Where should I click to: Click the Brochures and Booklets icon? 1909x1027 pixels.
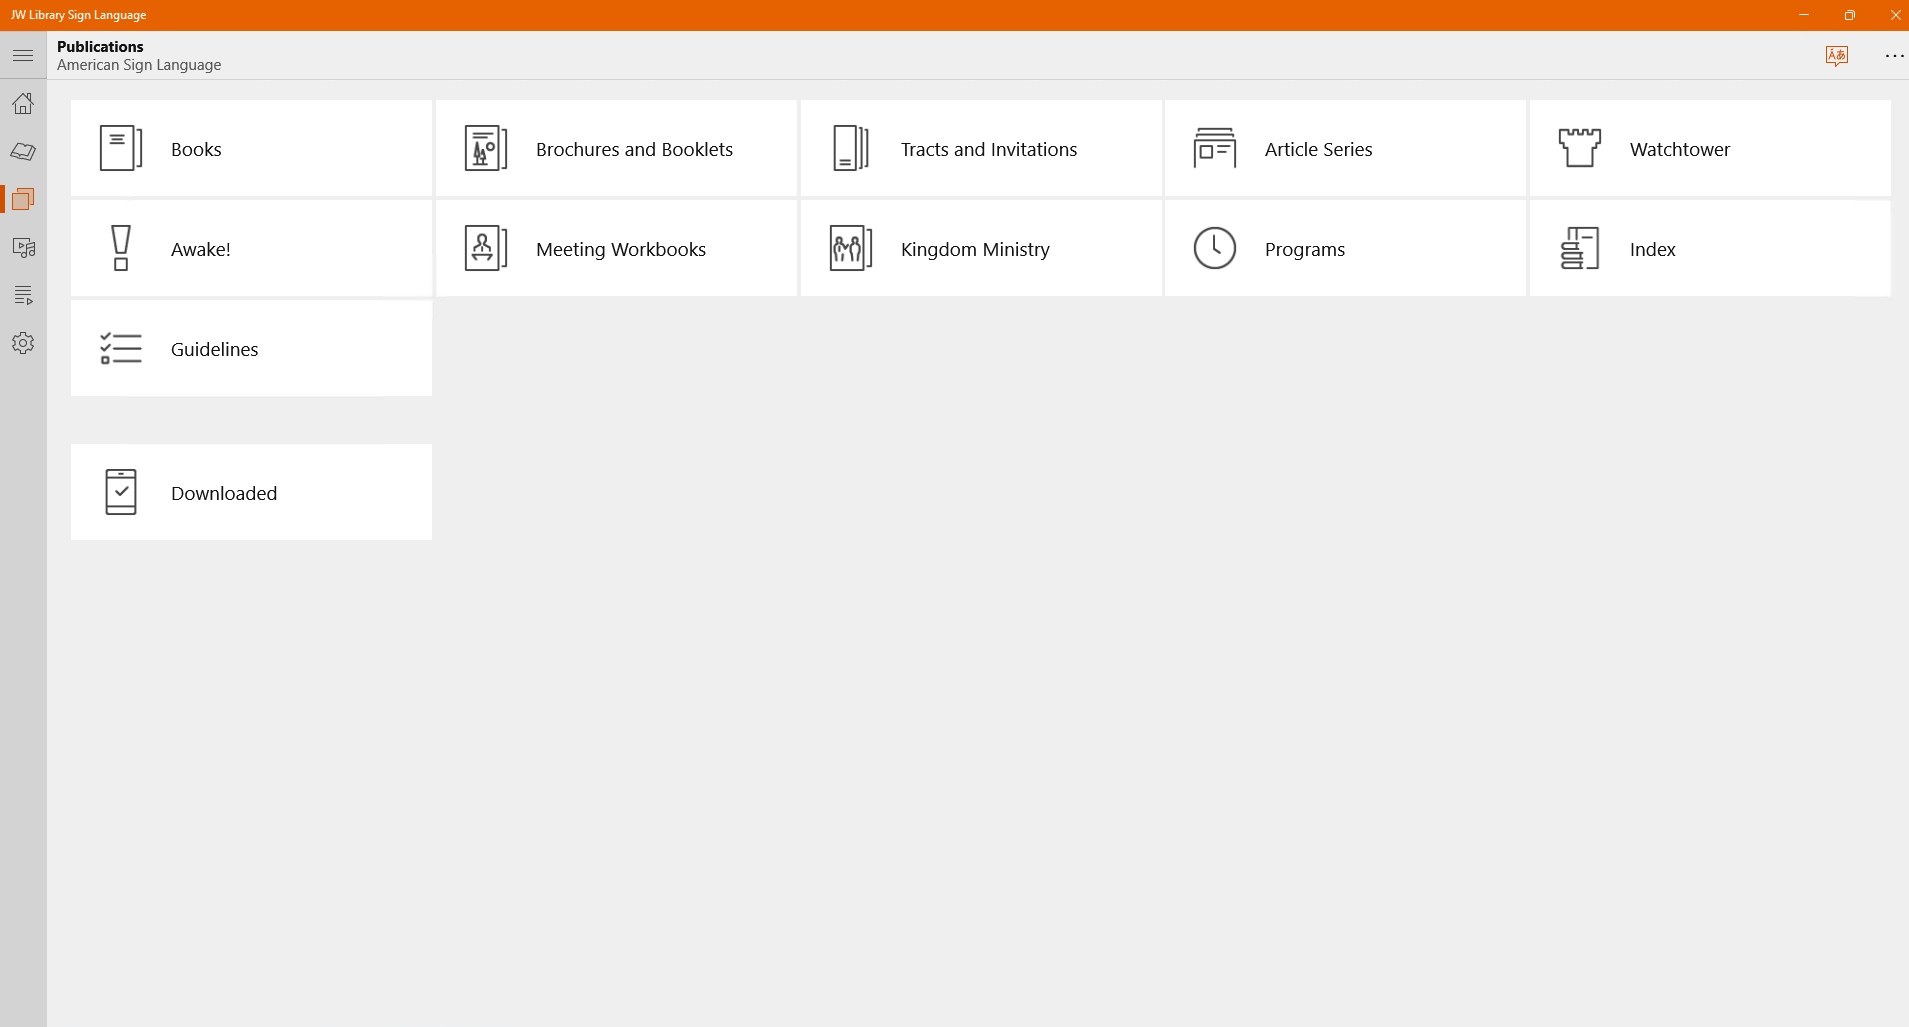[486, 148]
